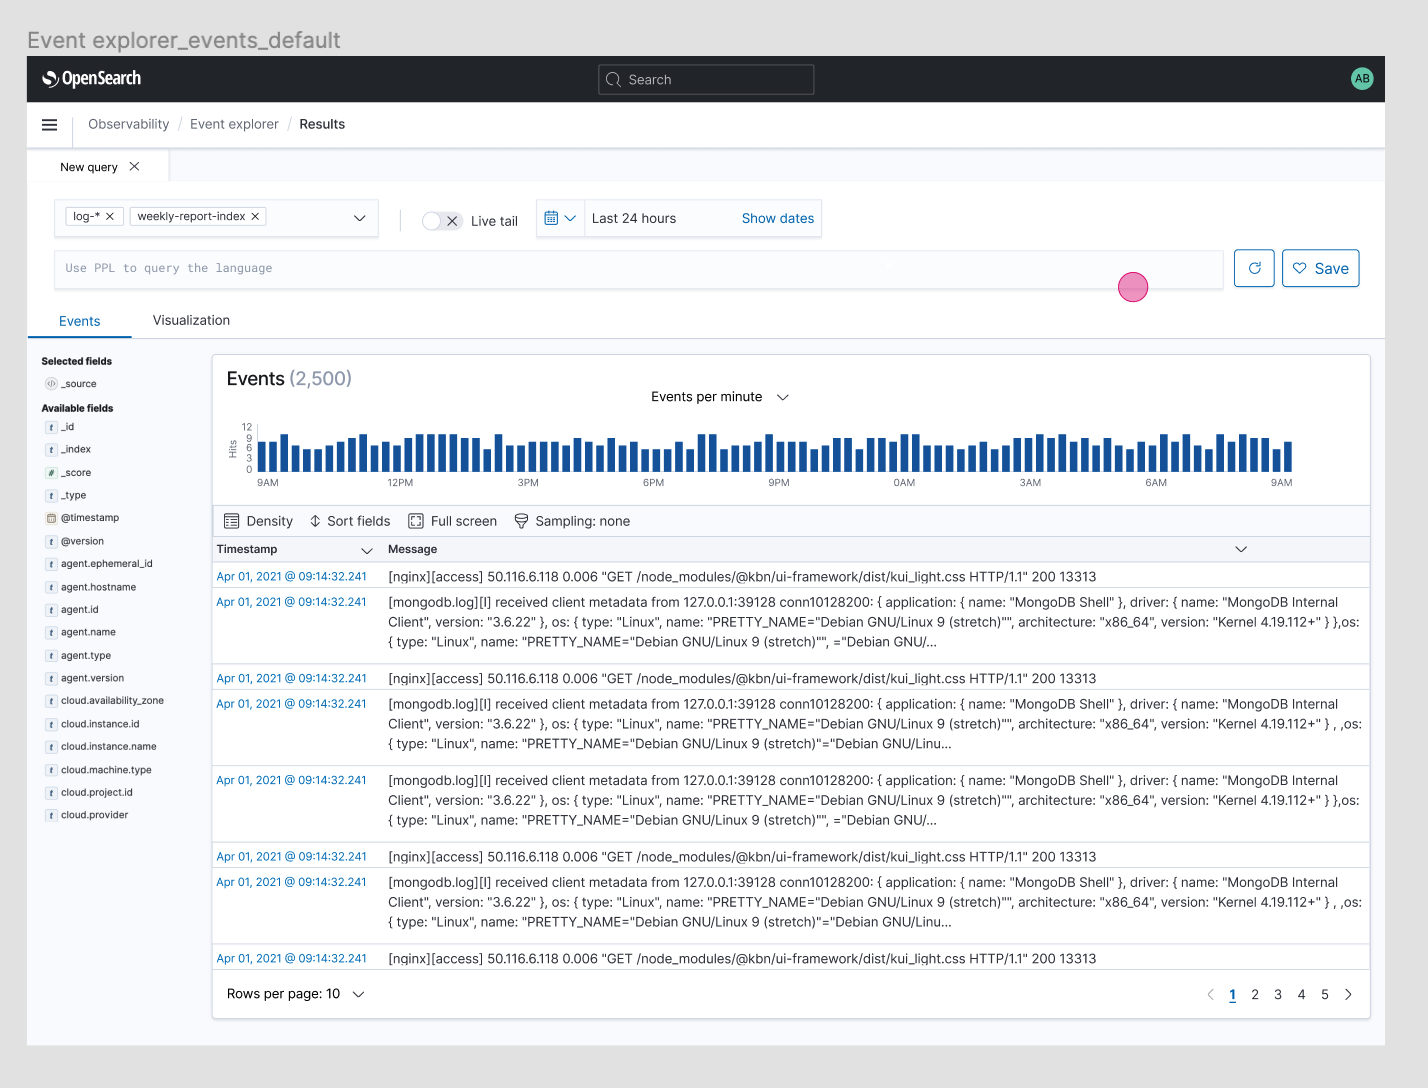Go to results page 3

coord(1278,994)
